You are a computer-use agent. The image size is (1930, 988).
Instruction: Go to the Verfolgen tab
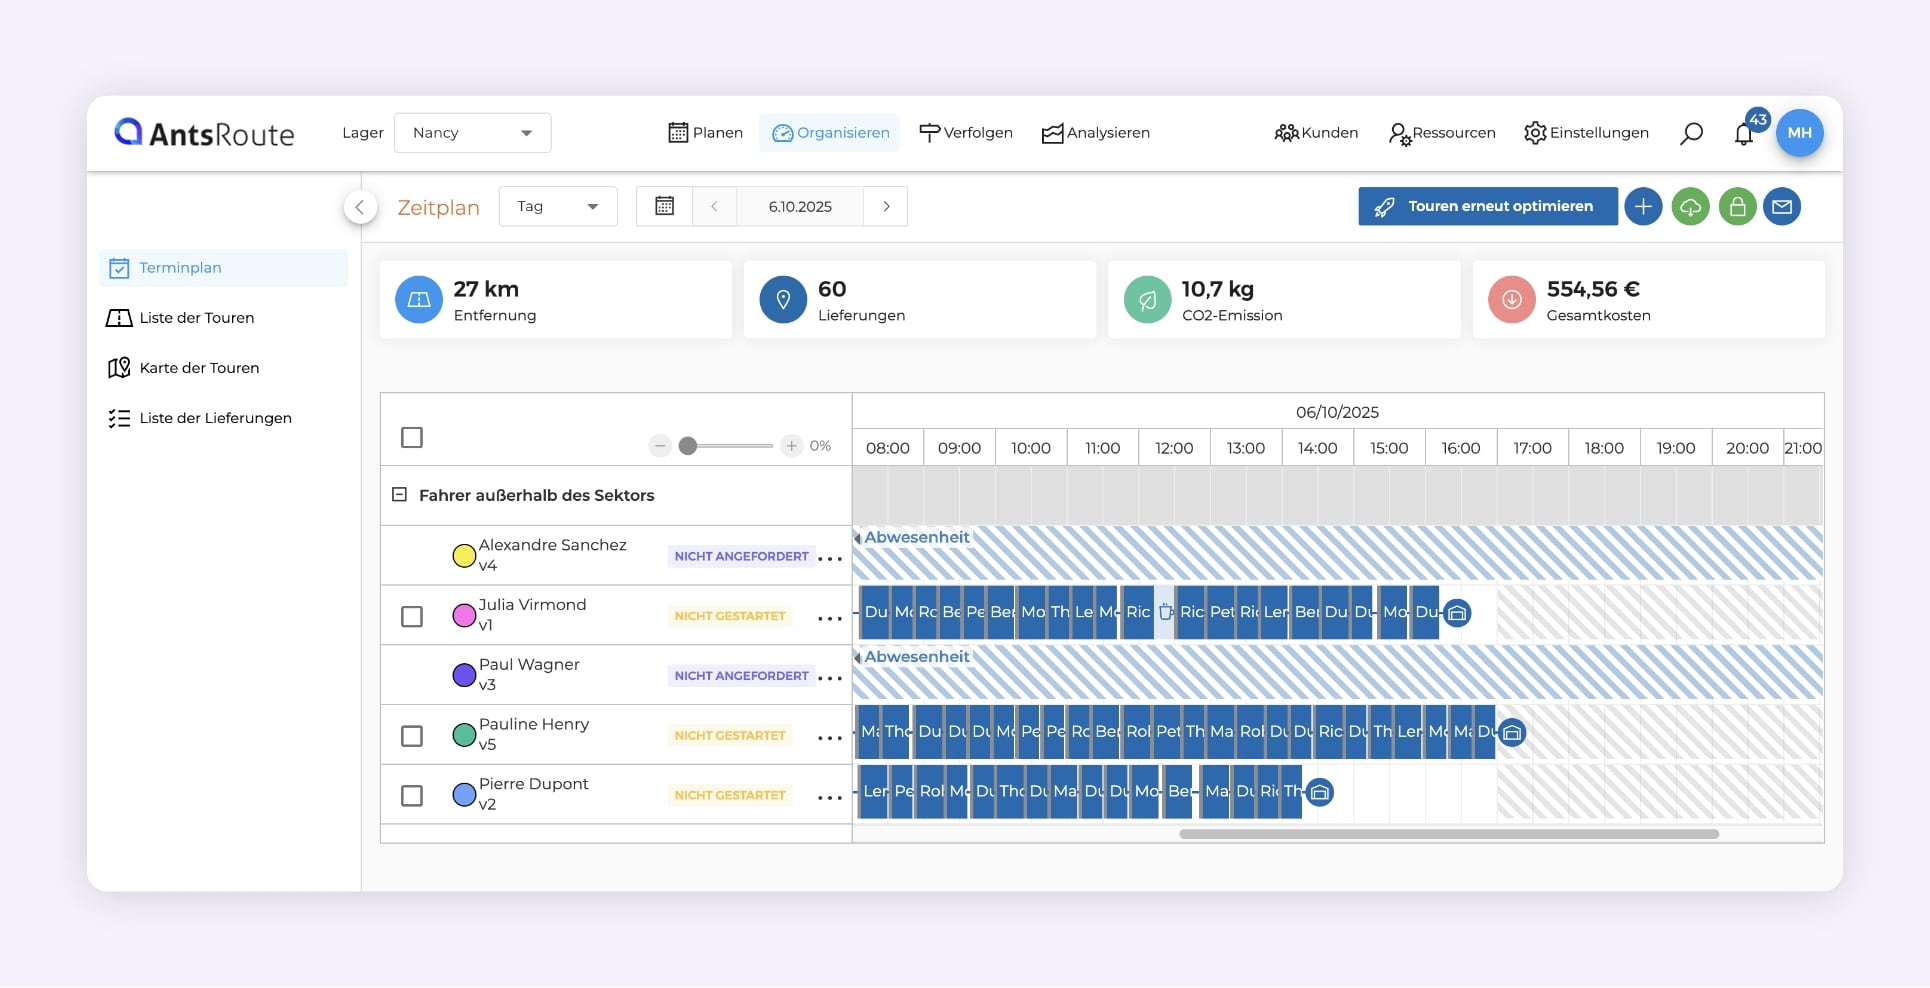coord(965,133)
